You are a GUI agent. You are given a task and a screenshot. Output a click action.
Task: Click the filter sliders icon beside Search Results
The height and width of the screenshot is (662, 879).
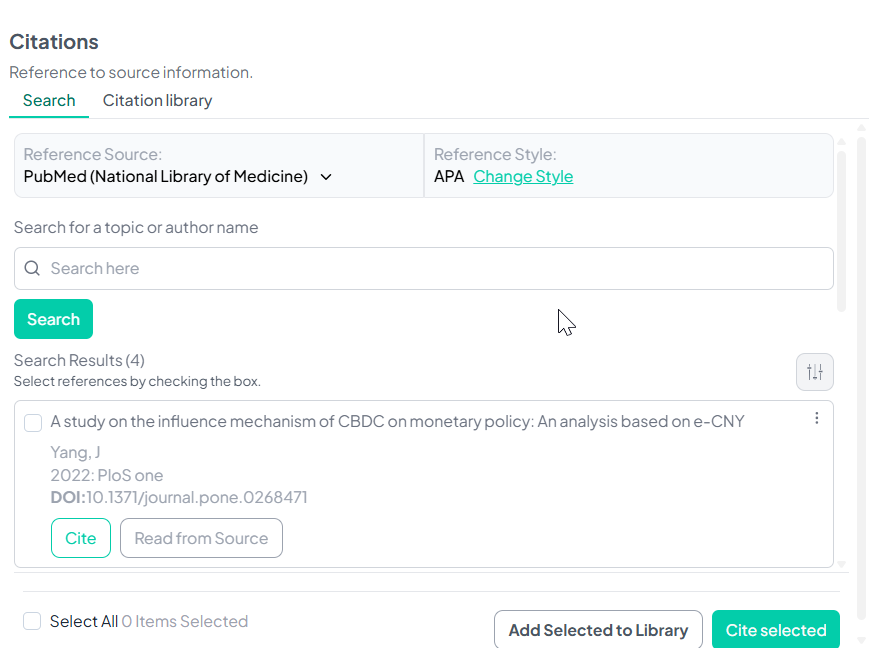tap(815, 372)
